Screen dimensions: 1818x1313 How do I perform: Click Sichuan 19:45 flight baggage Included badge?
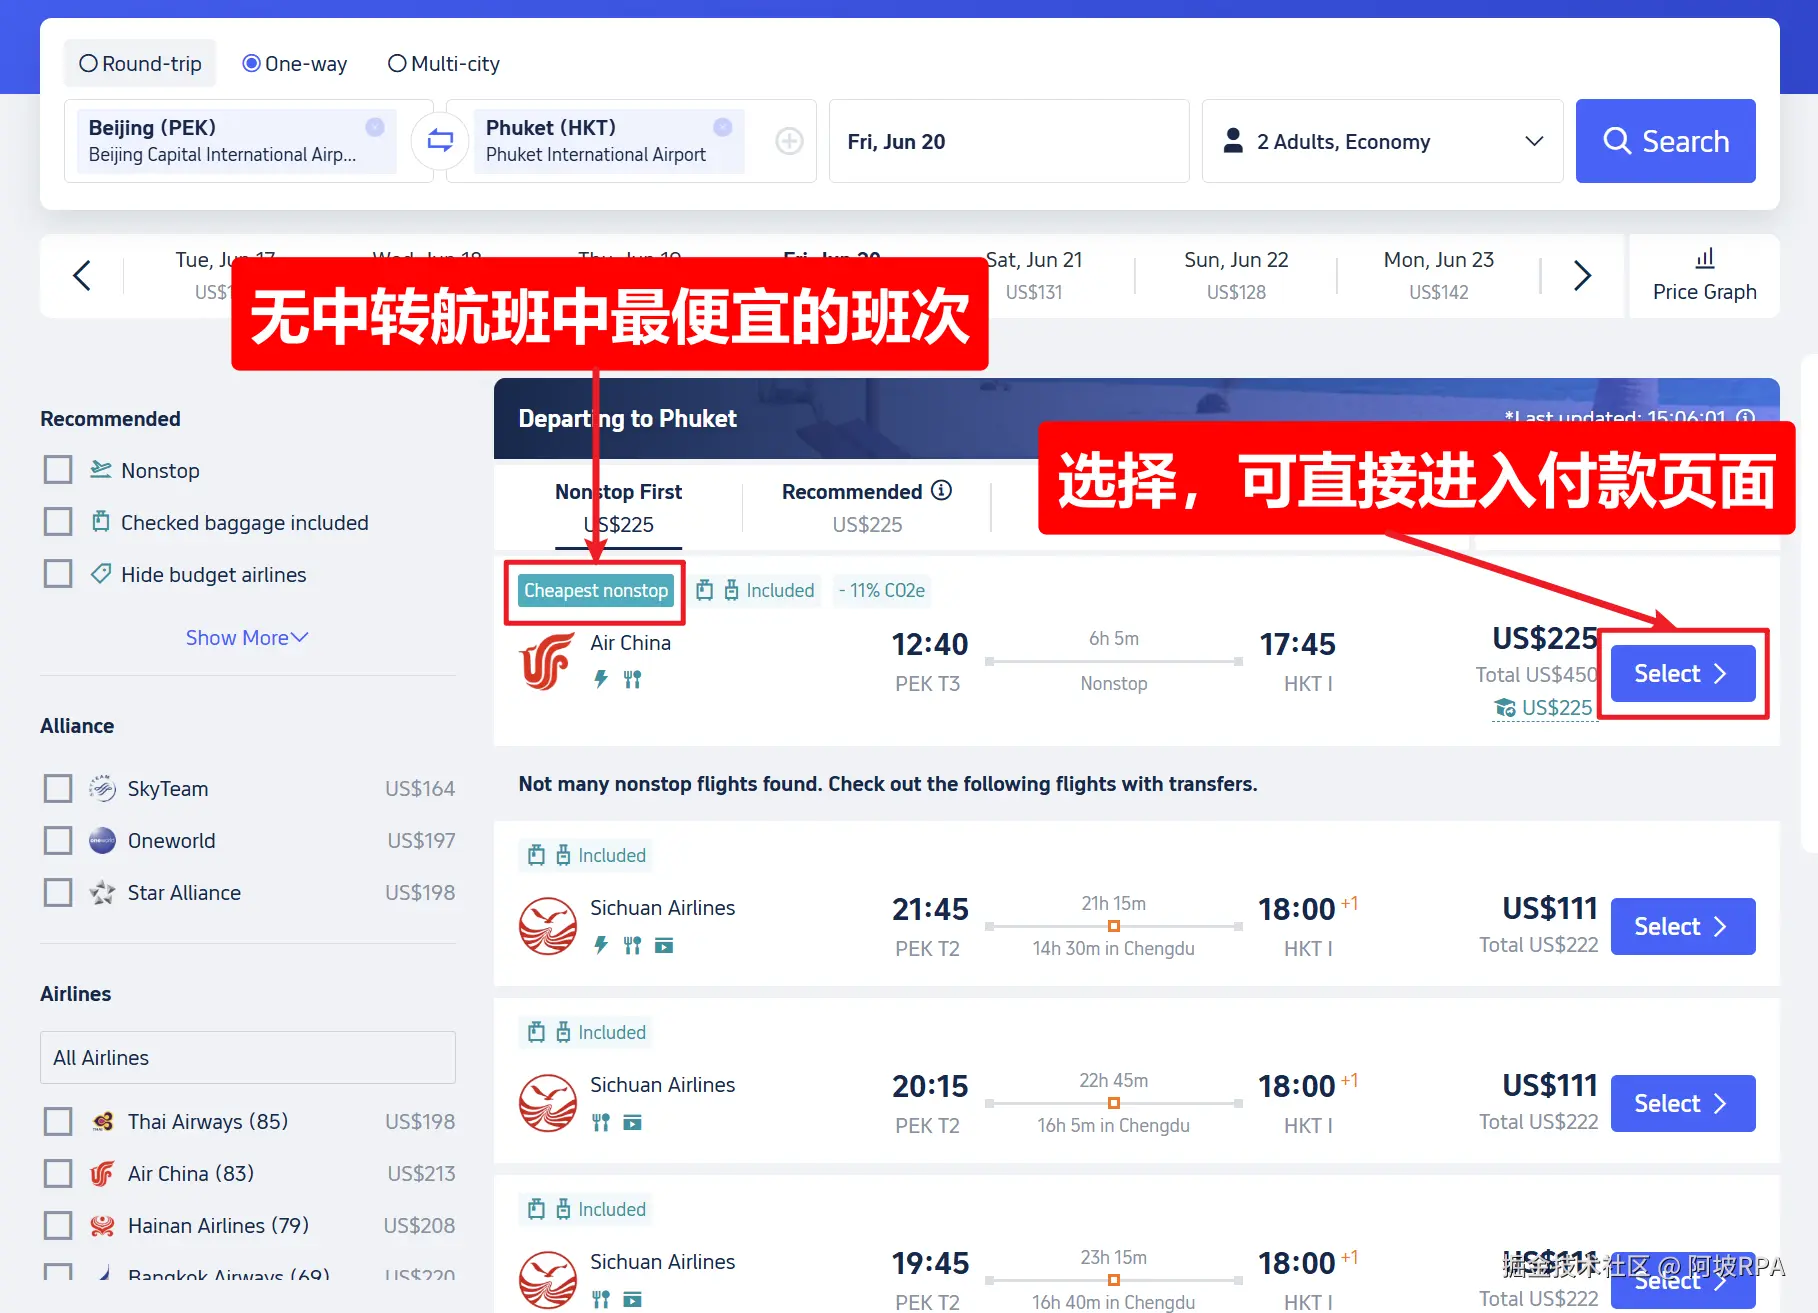click(x=586, y=1209)
